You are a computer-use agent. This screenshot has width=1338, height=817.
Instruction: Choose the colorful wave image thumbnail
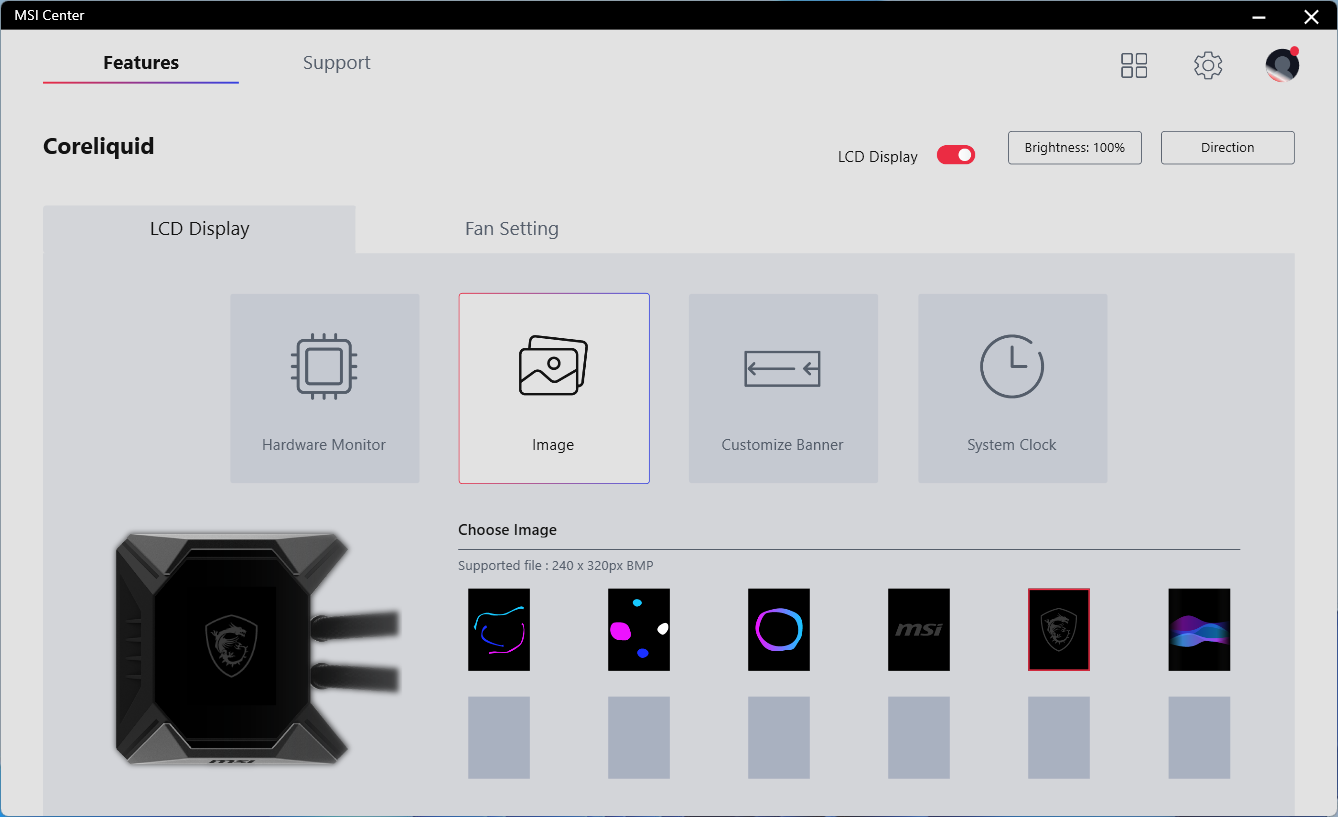tap(1199, 629)
